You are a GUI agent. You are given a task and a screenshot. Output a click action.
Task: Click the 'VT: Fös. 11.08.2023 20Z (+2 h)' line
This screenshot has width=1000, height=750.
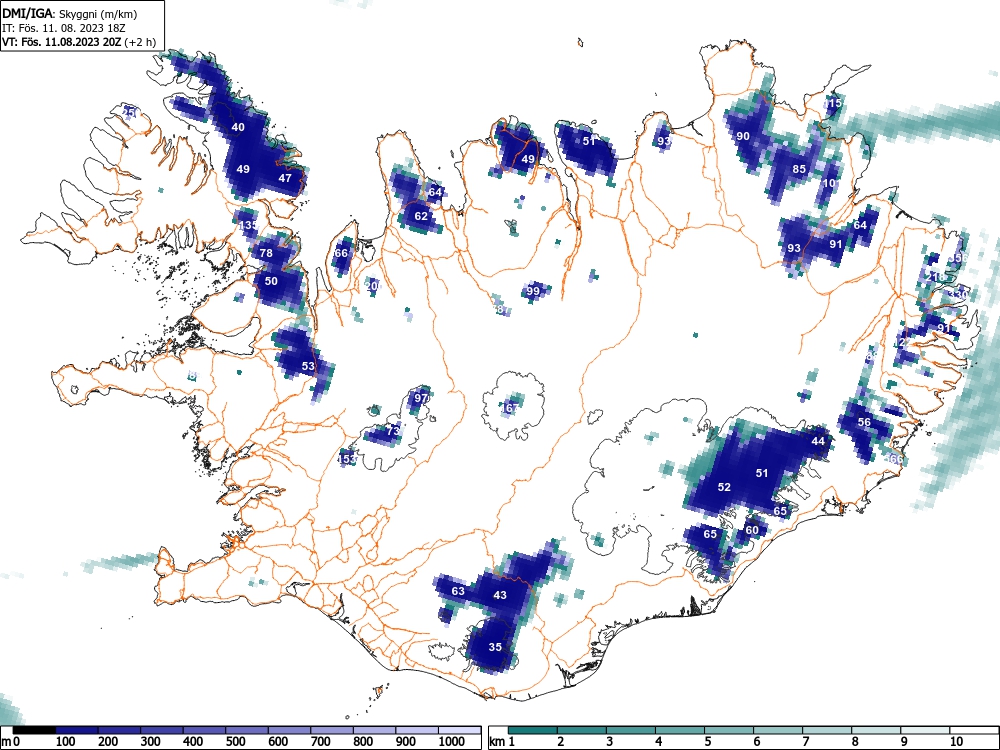point(79,42)
